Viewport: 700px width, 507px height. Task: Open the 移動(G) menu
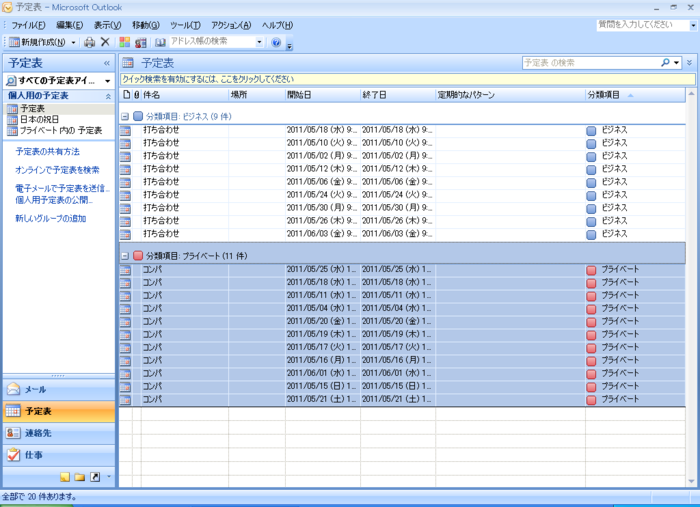(x=146, y=25)
